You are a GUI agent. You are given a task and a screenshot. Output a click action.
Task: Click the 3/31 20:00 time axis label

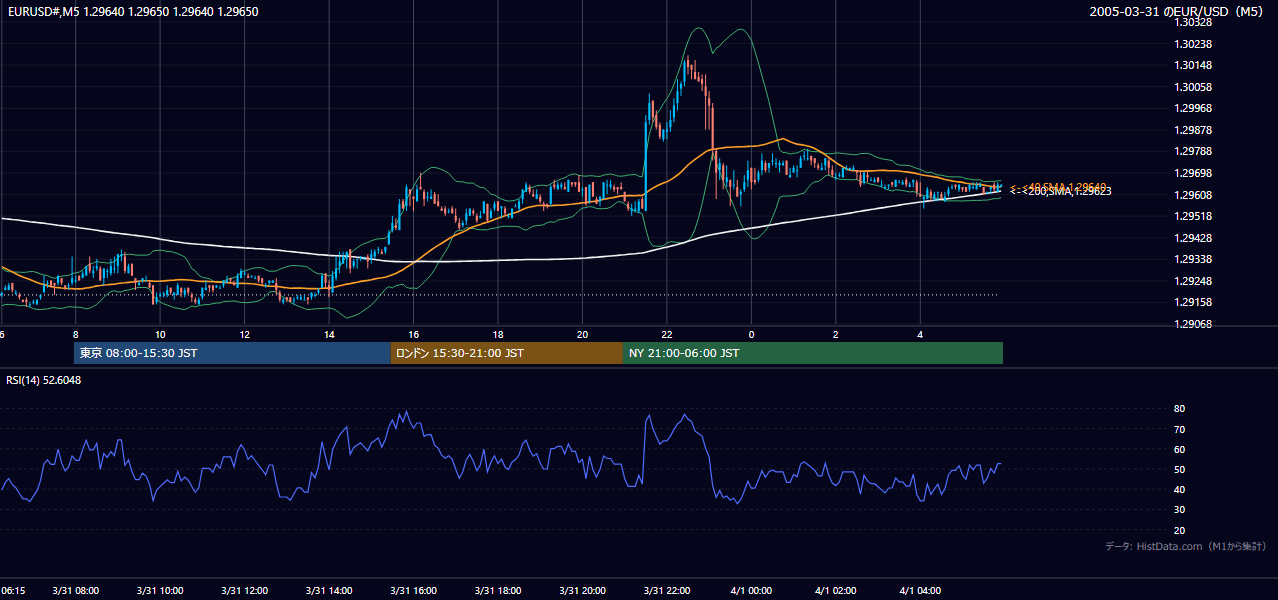pyautogui.click(x=583, y=591)
